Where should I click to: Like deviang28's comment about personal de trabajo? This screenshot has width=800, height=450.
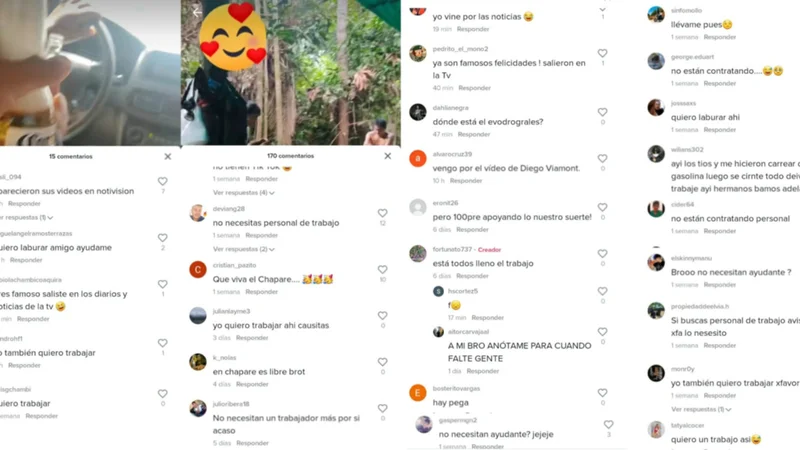[x=382, y=213]
